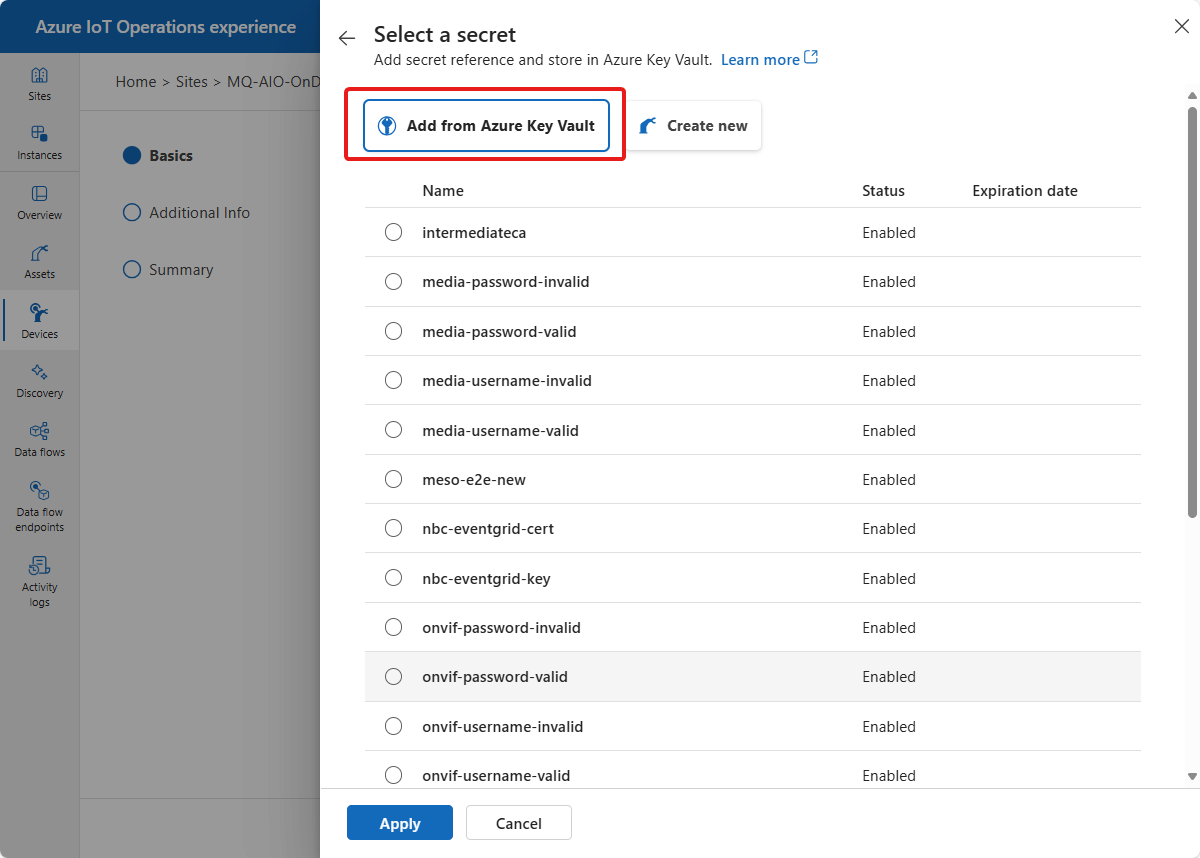
Task: Open Sites in the left sidebar
Action: [x=40, y=84]
